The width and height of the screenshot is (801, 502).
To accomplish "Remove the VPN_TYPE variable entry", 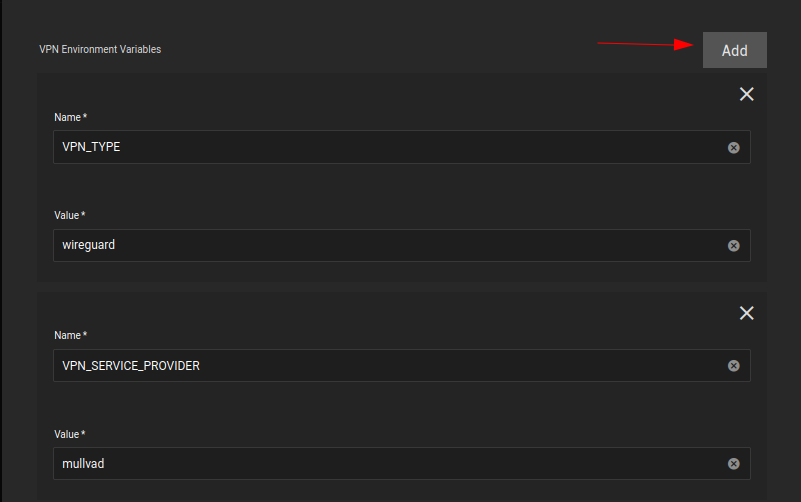I will (746, 94).
